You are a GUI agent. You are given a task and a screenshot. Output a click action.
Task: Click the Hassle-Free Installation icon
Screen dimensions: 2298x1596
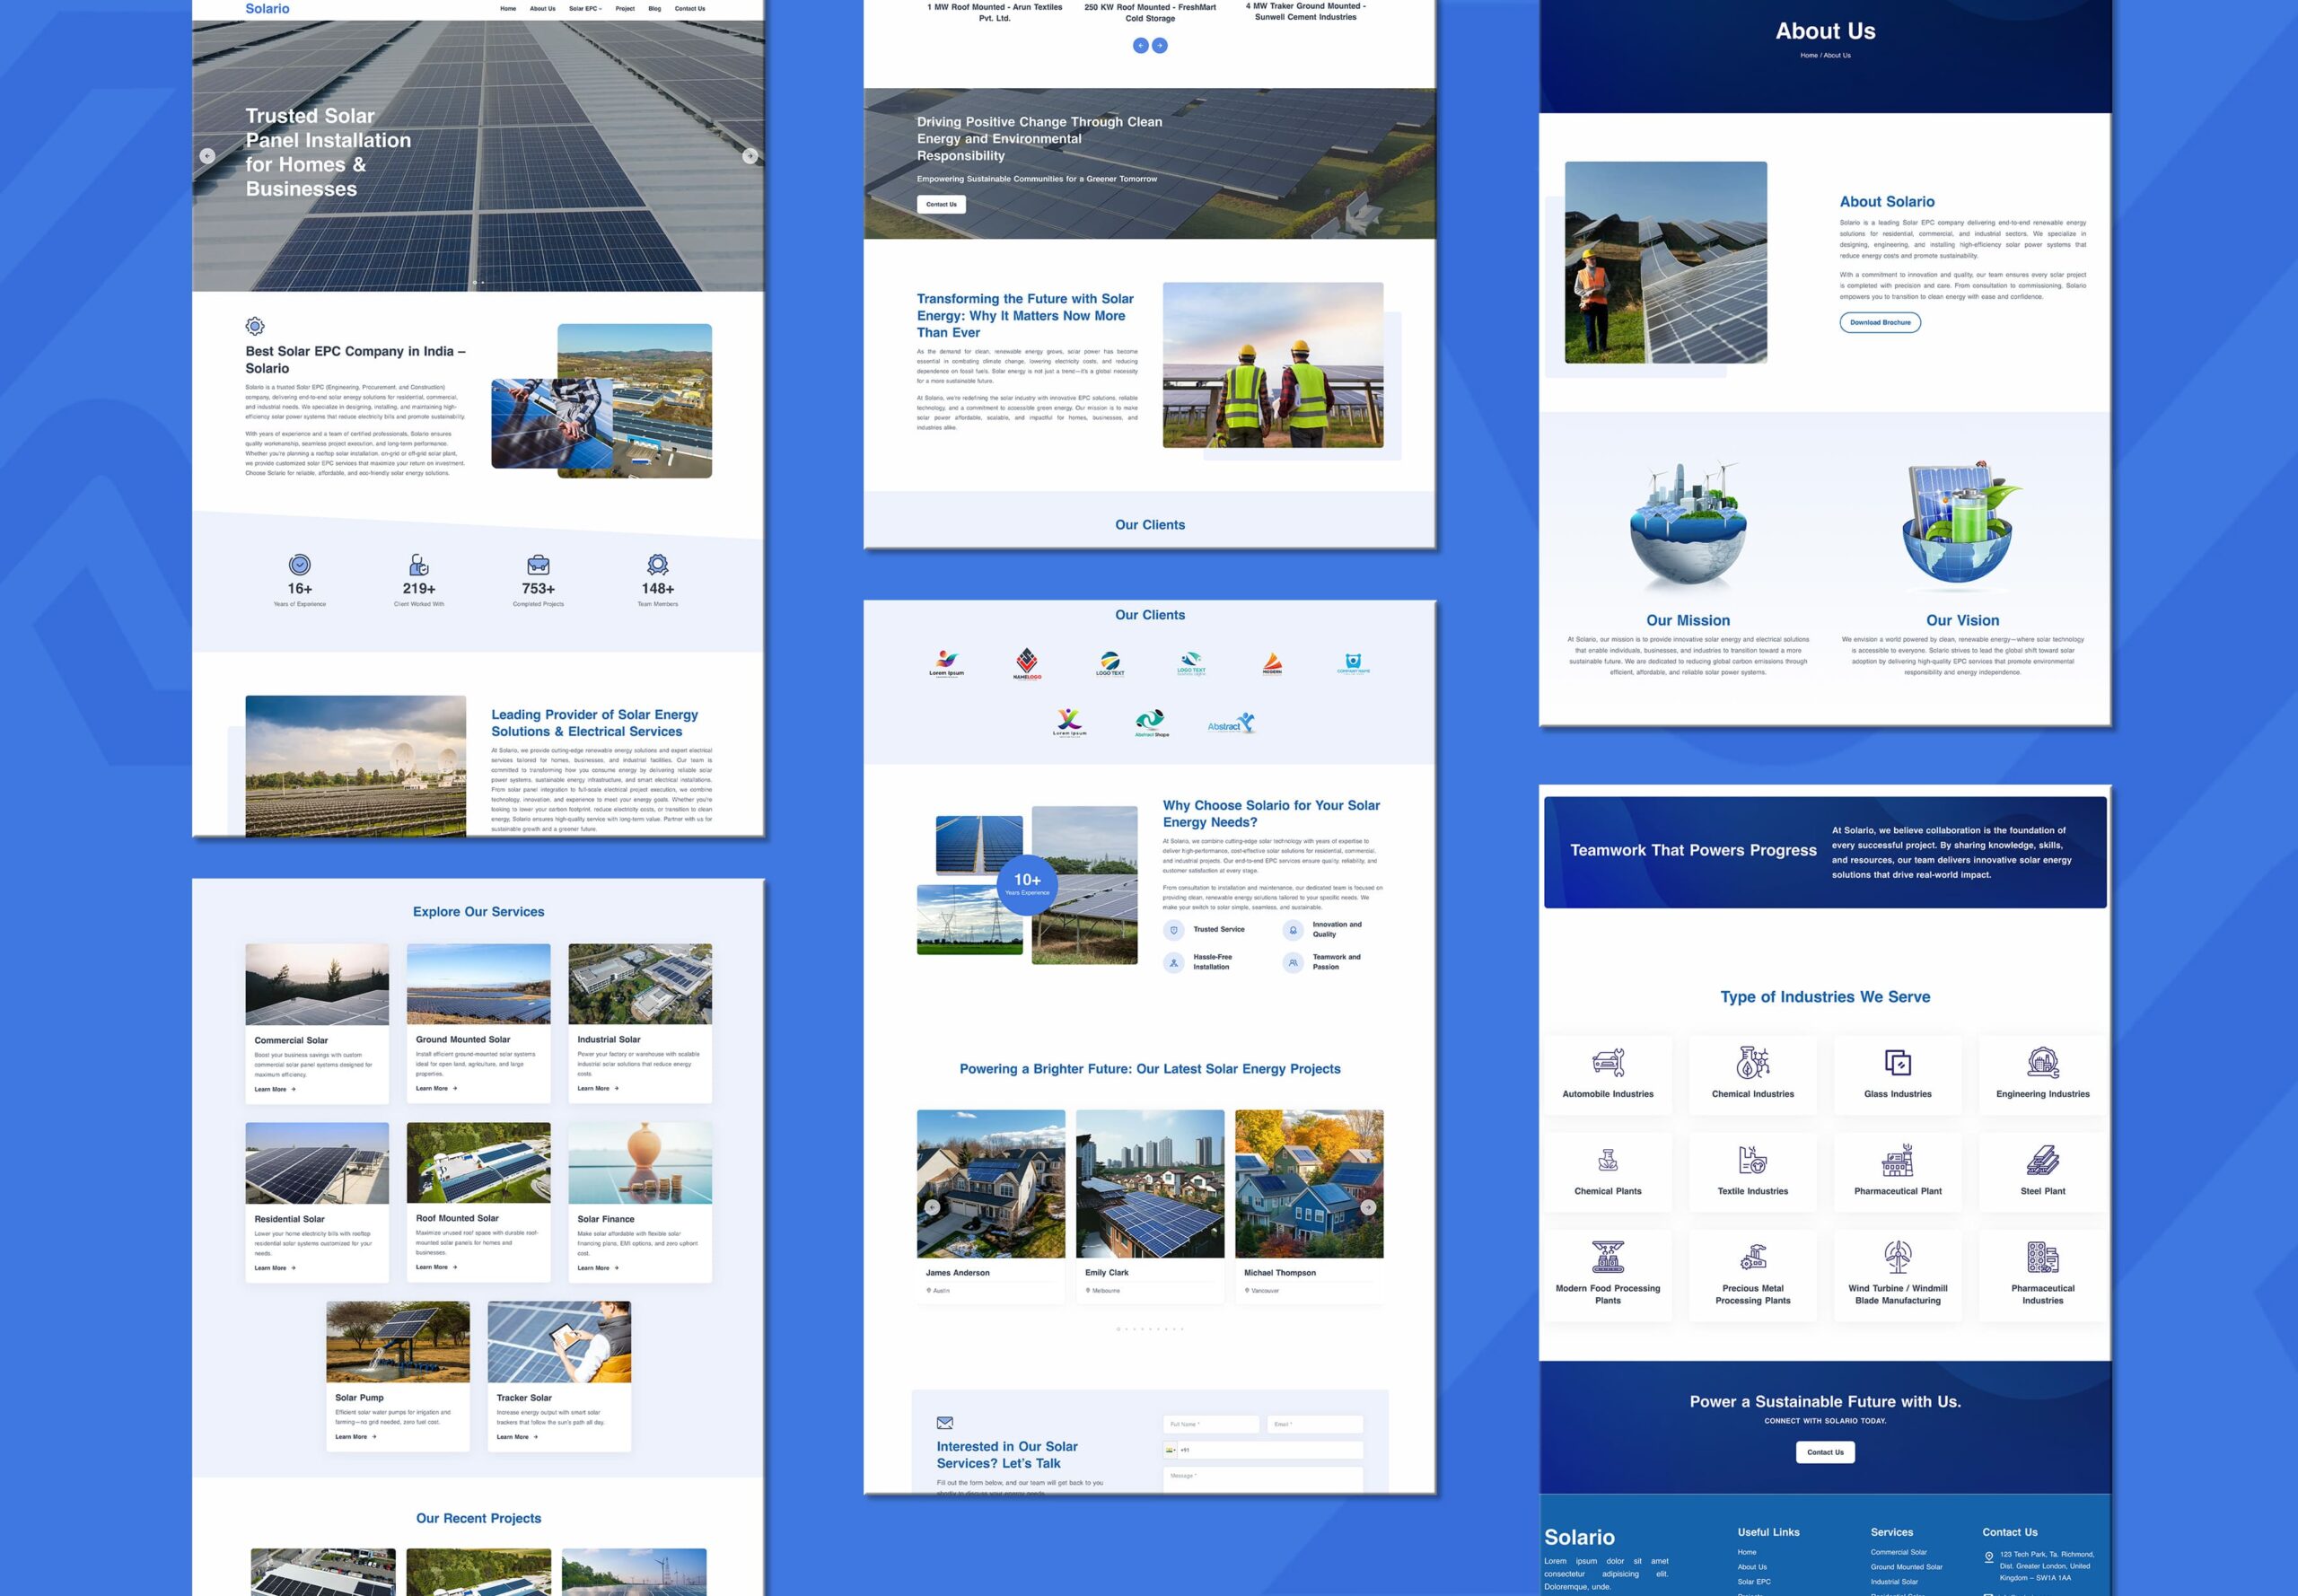tap(1174, 962)
